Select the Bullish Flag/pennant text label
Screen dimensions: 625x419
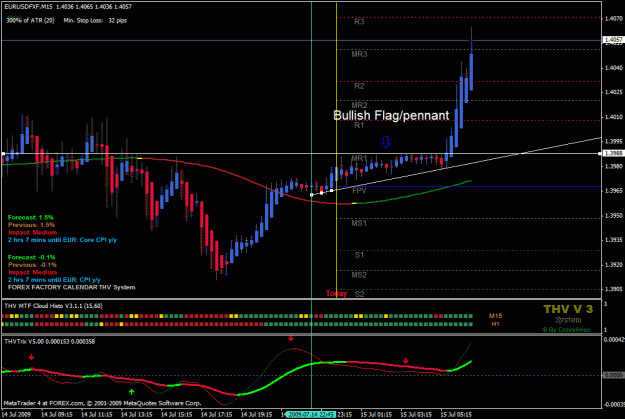[x=391, y=116]
